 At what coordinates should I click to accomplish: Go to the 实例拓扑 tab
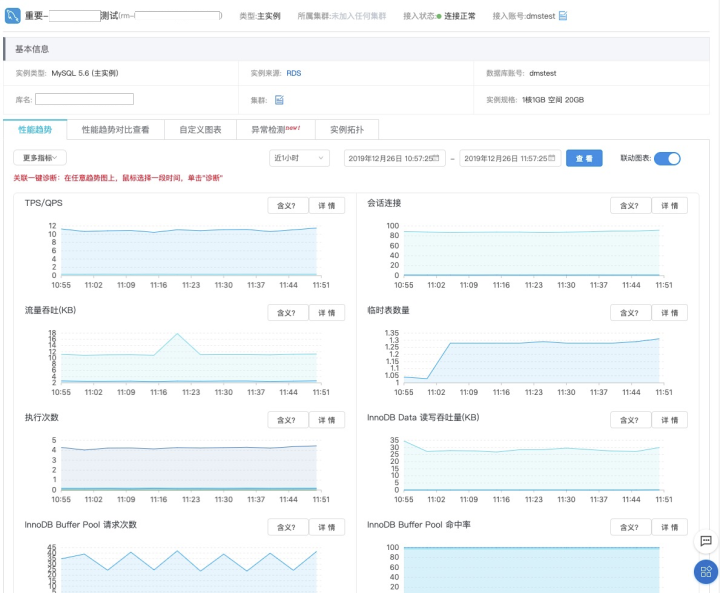tap(347, 130)
